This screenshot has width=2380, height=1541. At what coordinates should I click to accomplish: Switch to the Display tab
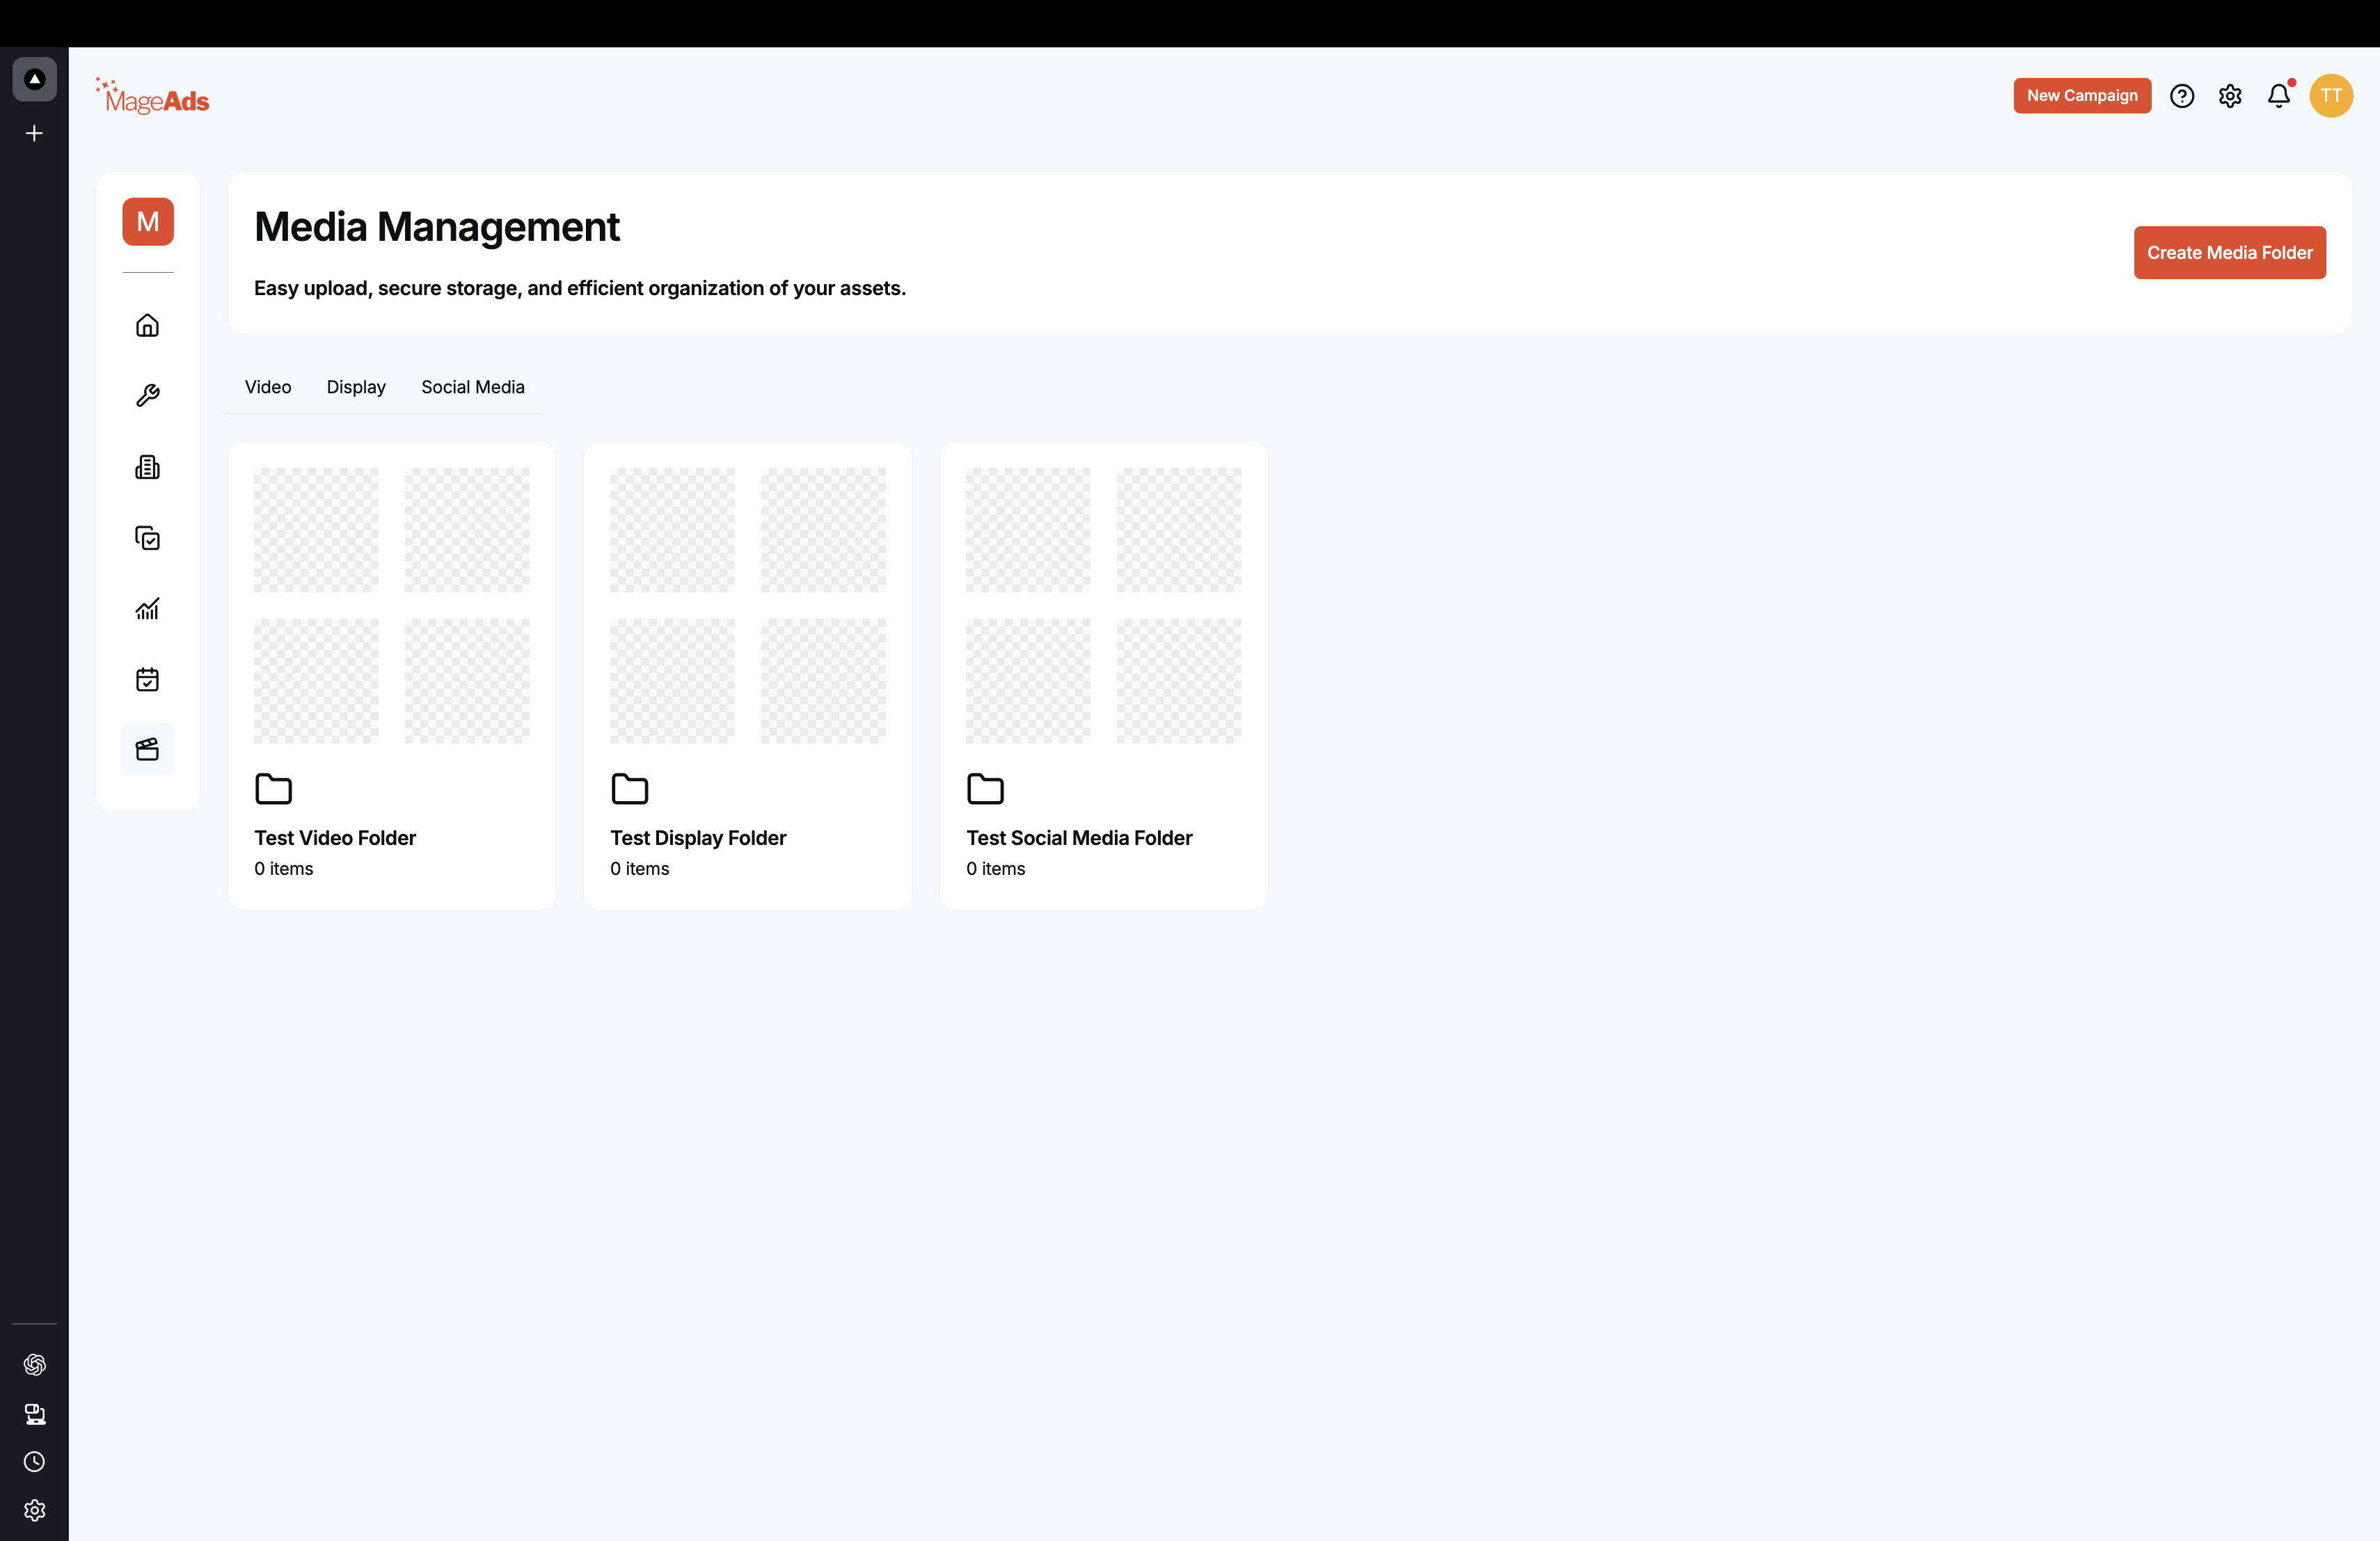coord(356,387)
